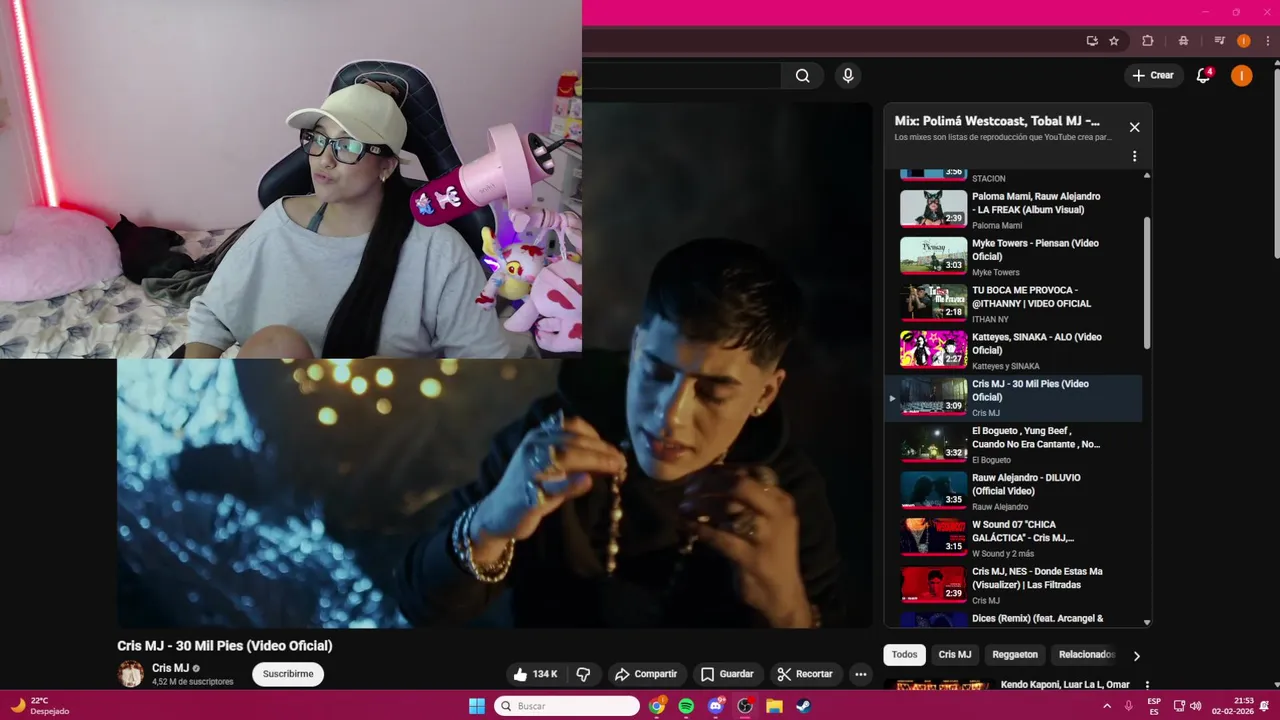Screen dimensions: 1280x720
Task: Open more actions ellipsis under video
Action: 860,674
